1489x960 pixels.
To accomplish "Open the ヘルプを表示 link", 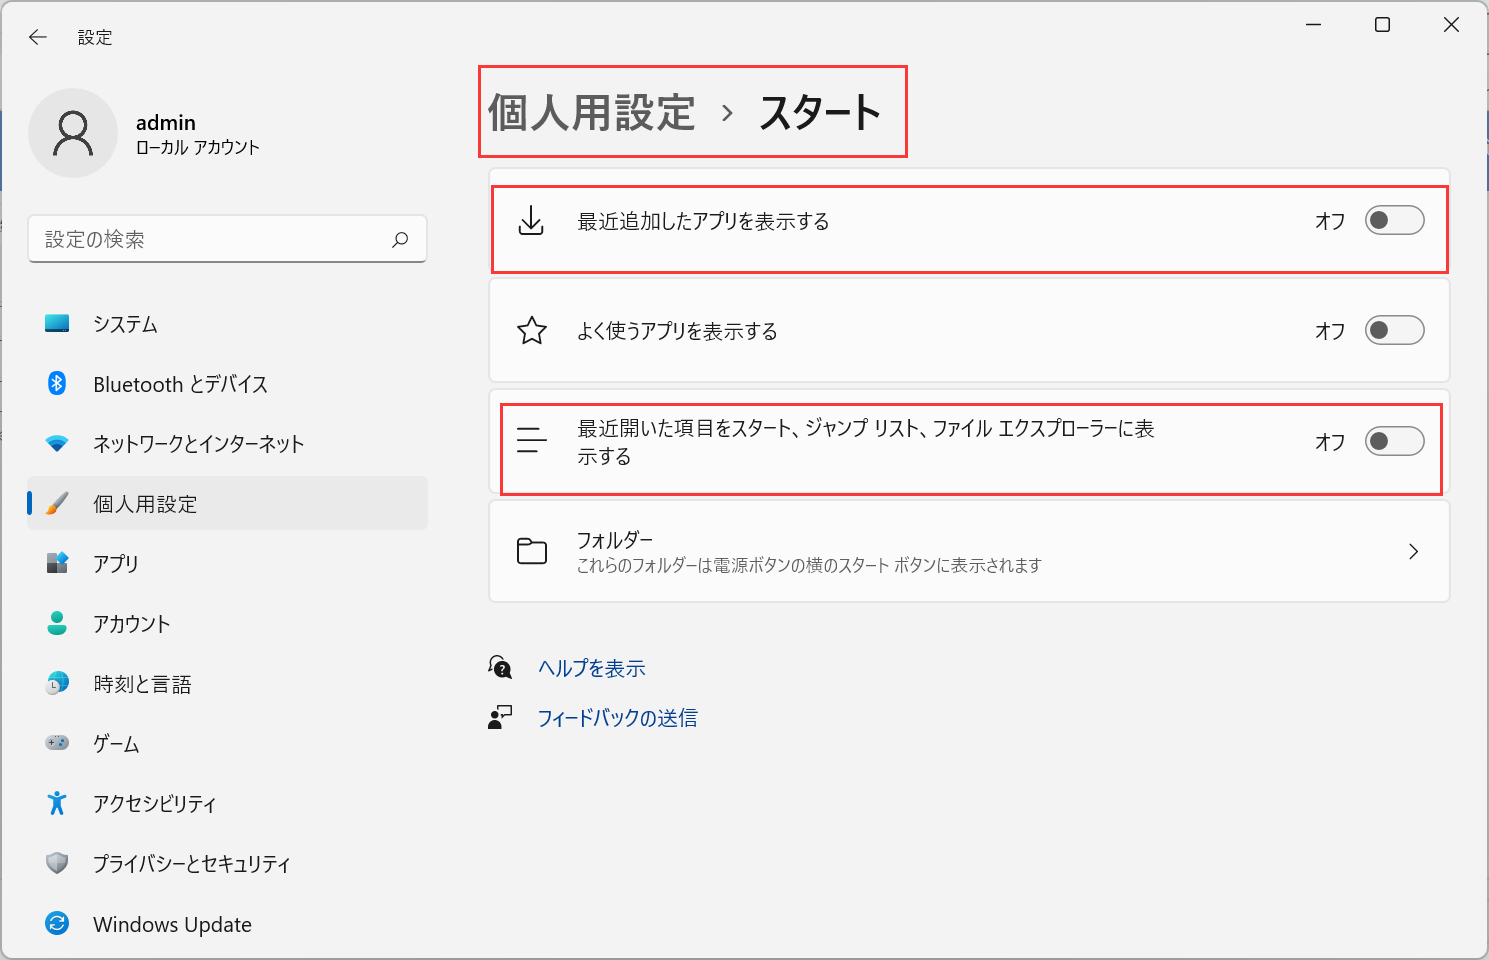I will point(591,667).
